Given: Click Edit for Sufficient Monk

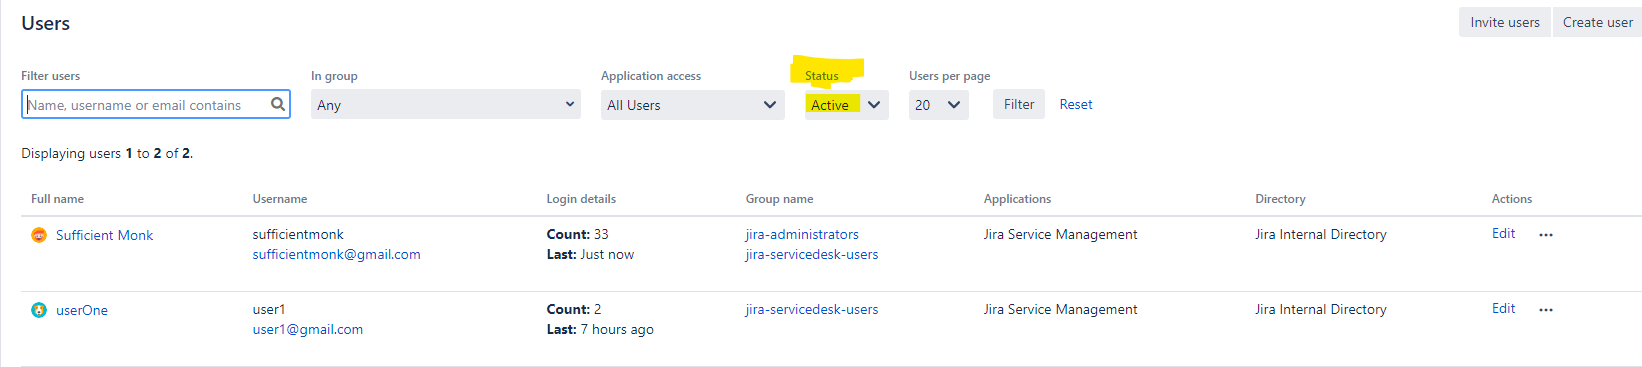Looking at the screenshot, I should tap(1503, 233).
